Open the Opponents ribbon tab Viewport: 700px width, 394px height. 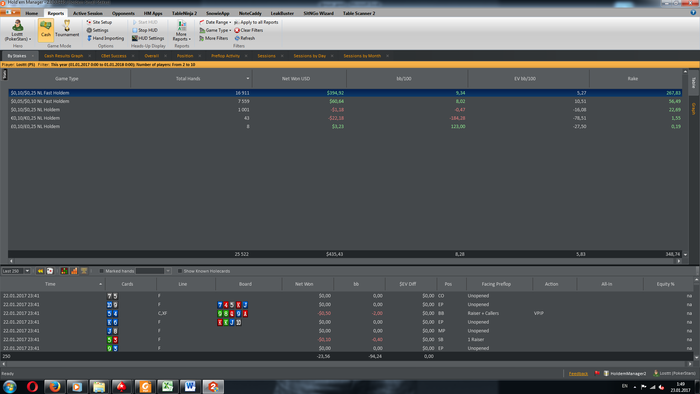123,13
